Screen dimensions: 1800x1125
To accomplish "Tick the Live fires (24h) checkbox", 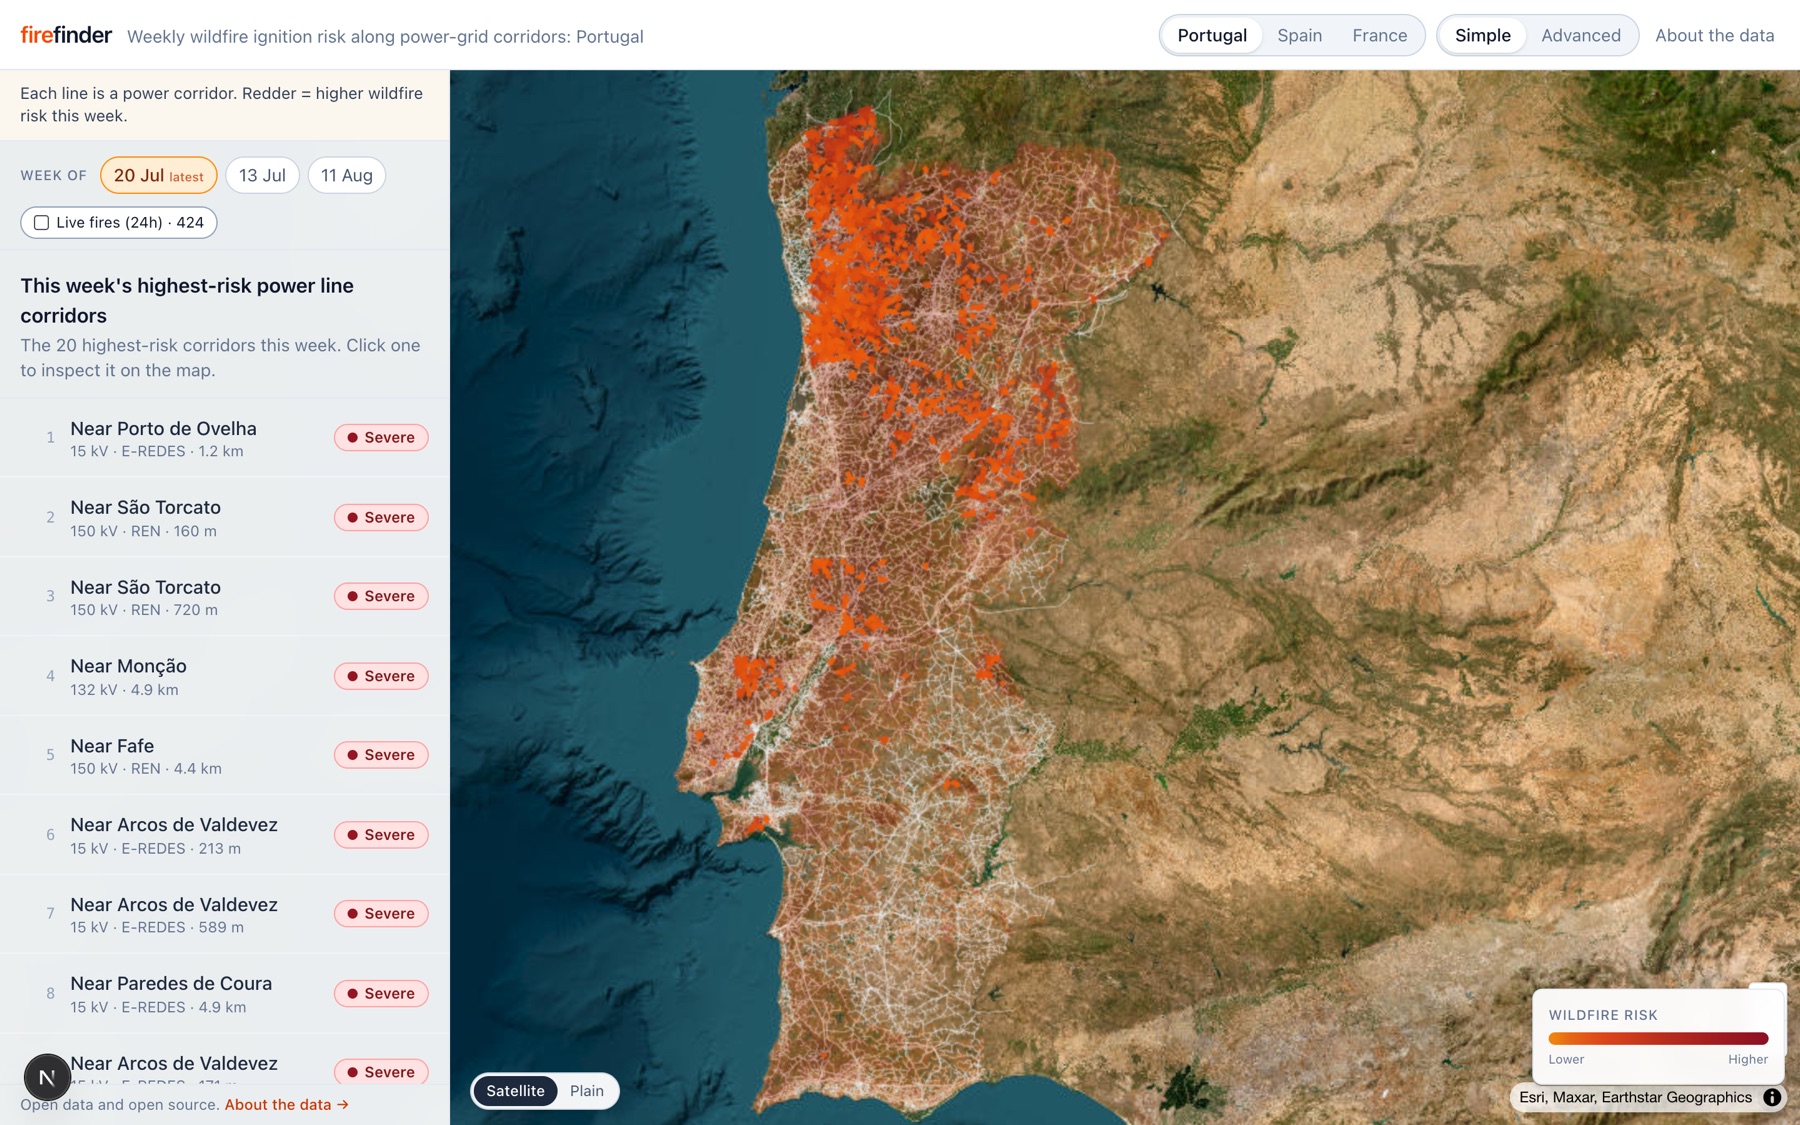I will click(x=41, y=222).
